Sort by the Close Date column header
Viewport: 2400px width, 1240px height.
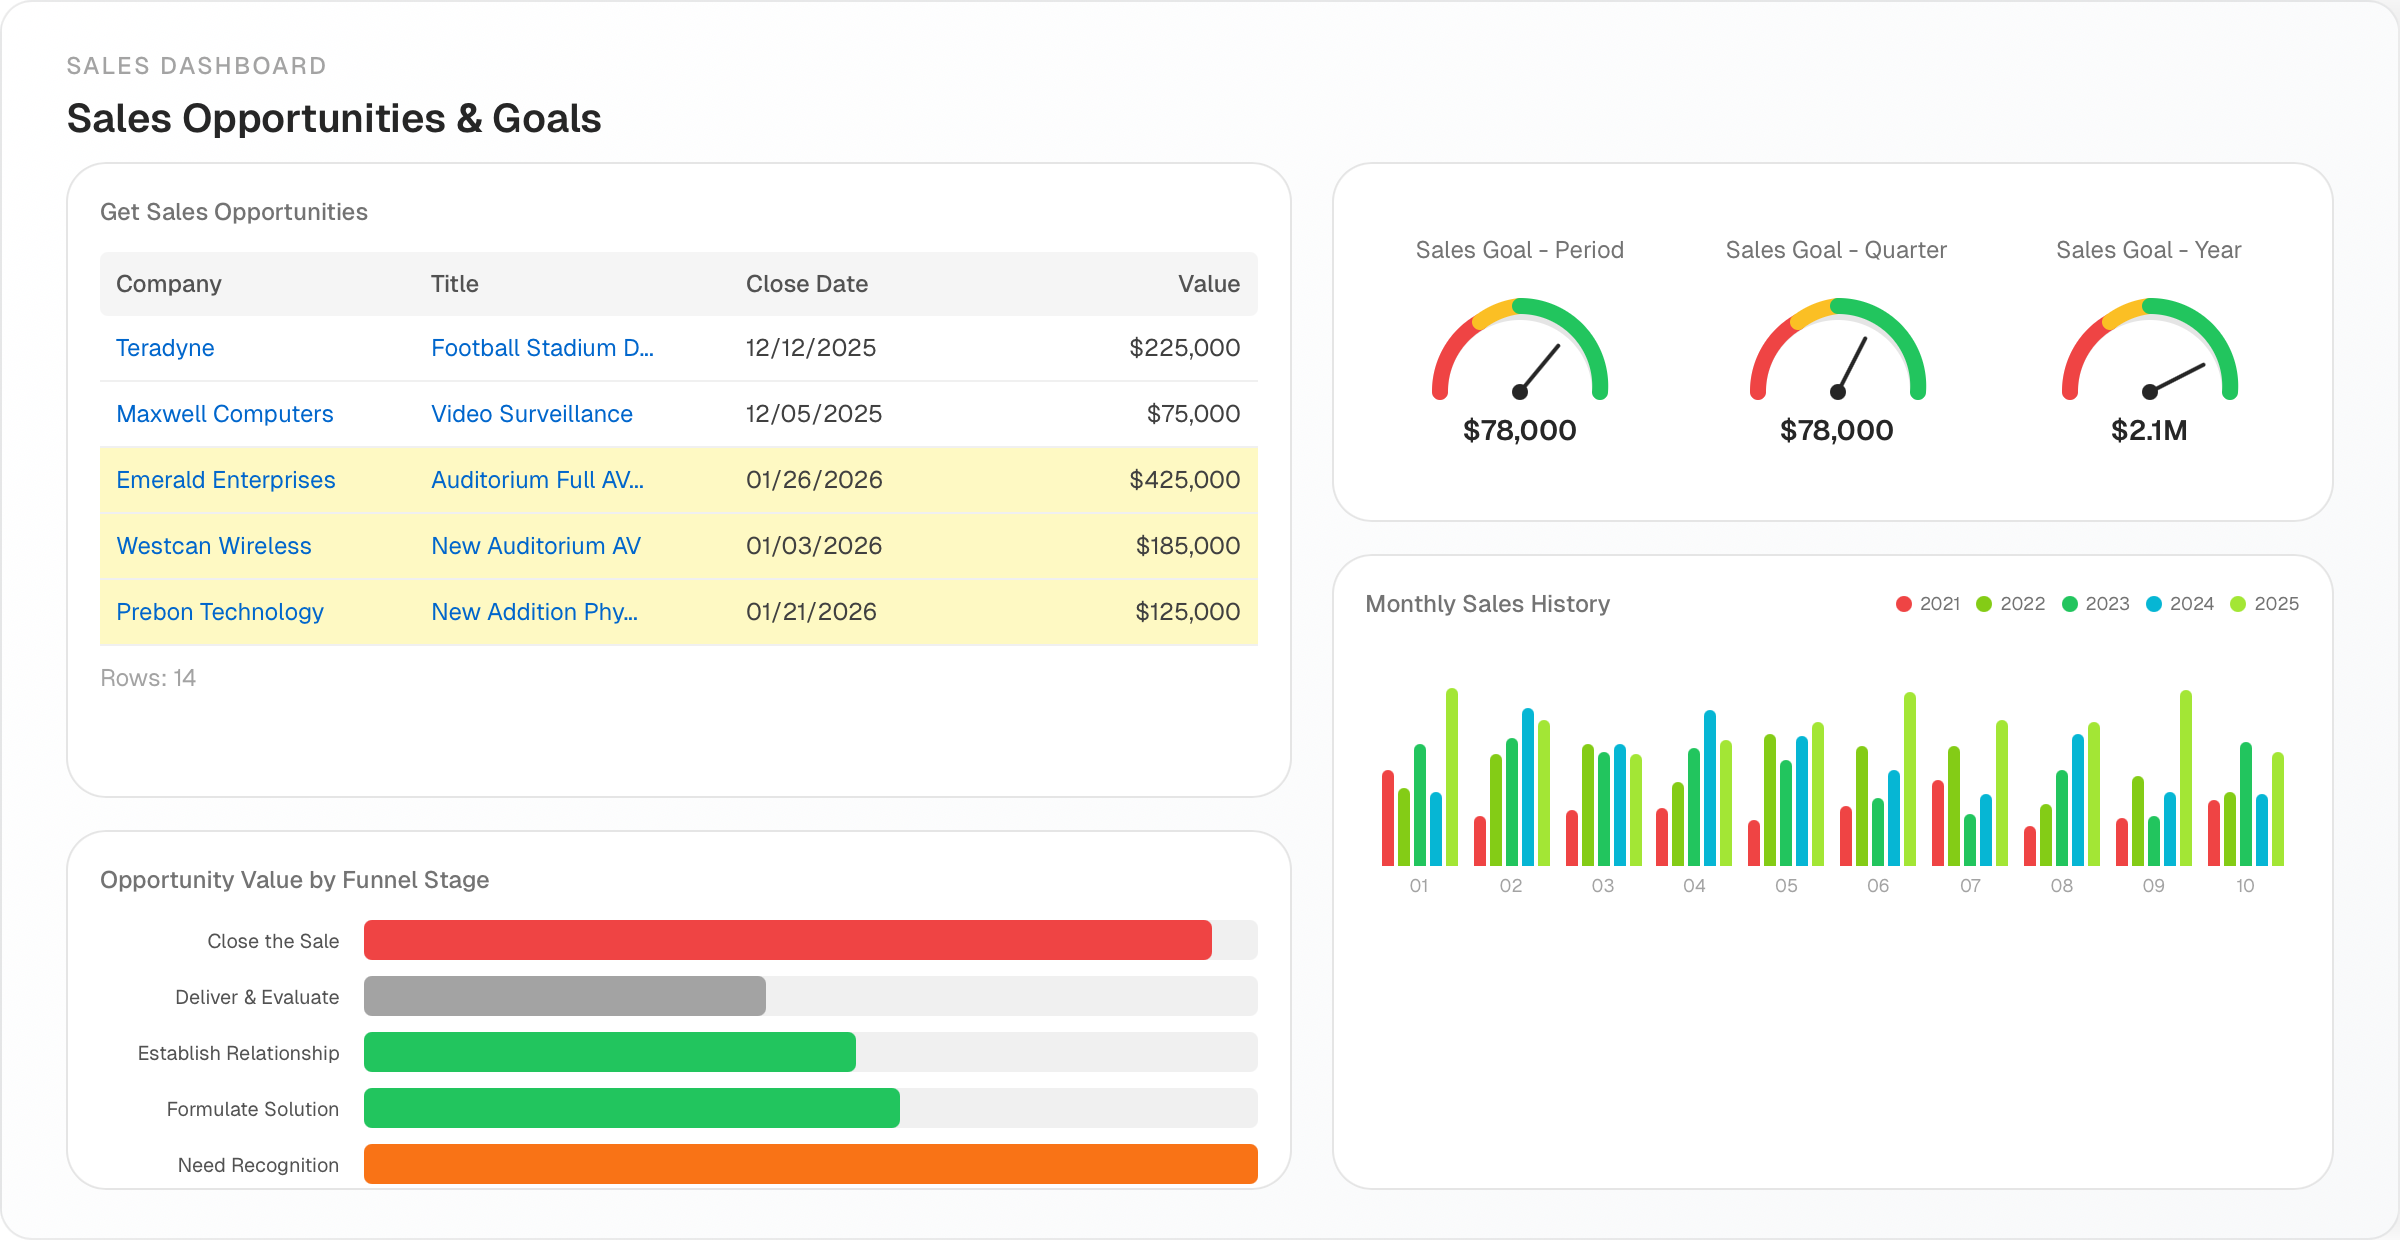pos(806,284)
